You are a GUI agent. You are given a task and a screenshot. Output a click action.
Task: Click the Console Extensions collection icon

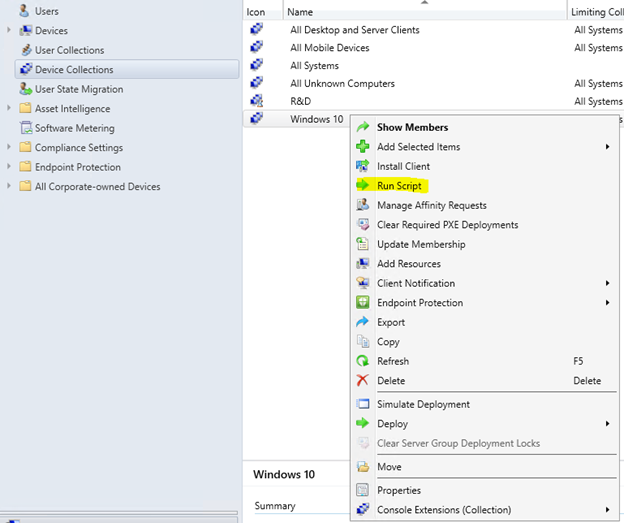[x=363, y=509]
